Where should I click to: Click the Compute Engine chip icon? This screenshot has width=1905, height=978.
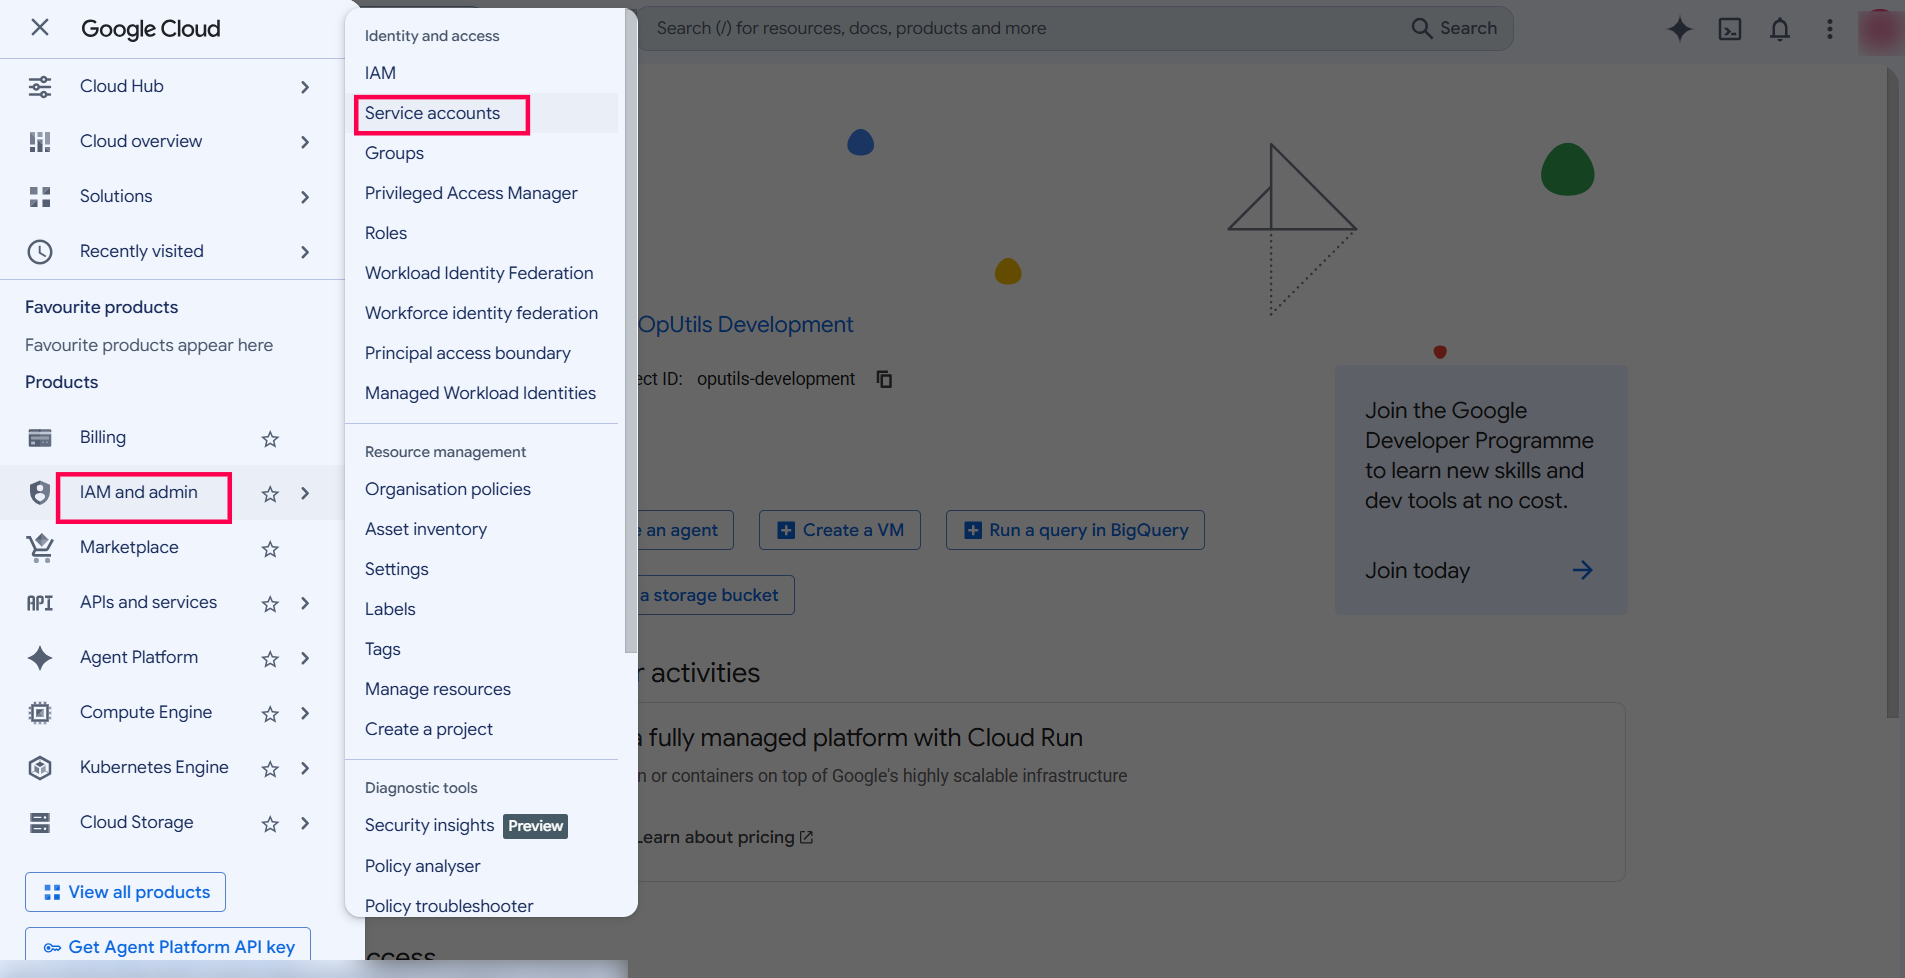(x=40, y=713)
